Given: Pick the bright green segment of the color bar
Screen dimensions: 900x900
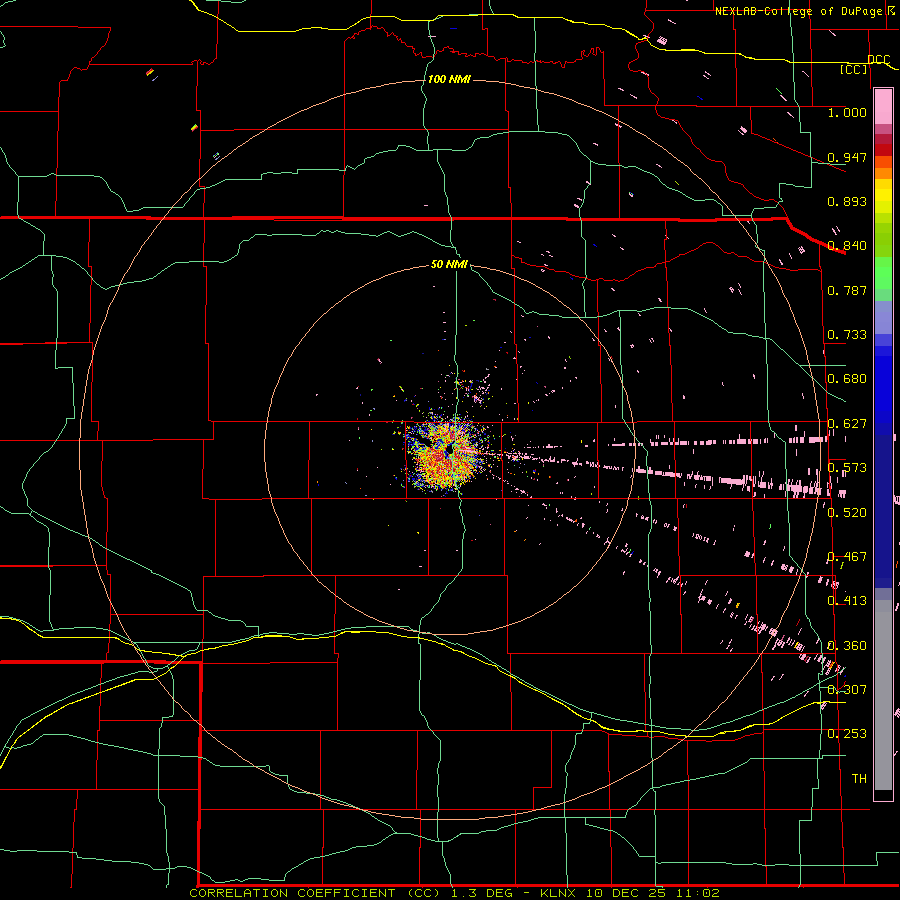Looking at the screenshot, I should 883,273.
